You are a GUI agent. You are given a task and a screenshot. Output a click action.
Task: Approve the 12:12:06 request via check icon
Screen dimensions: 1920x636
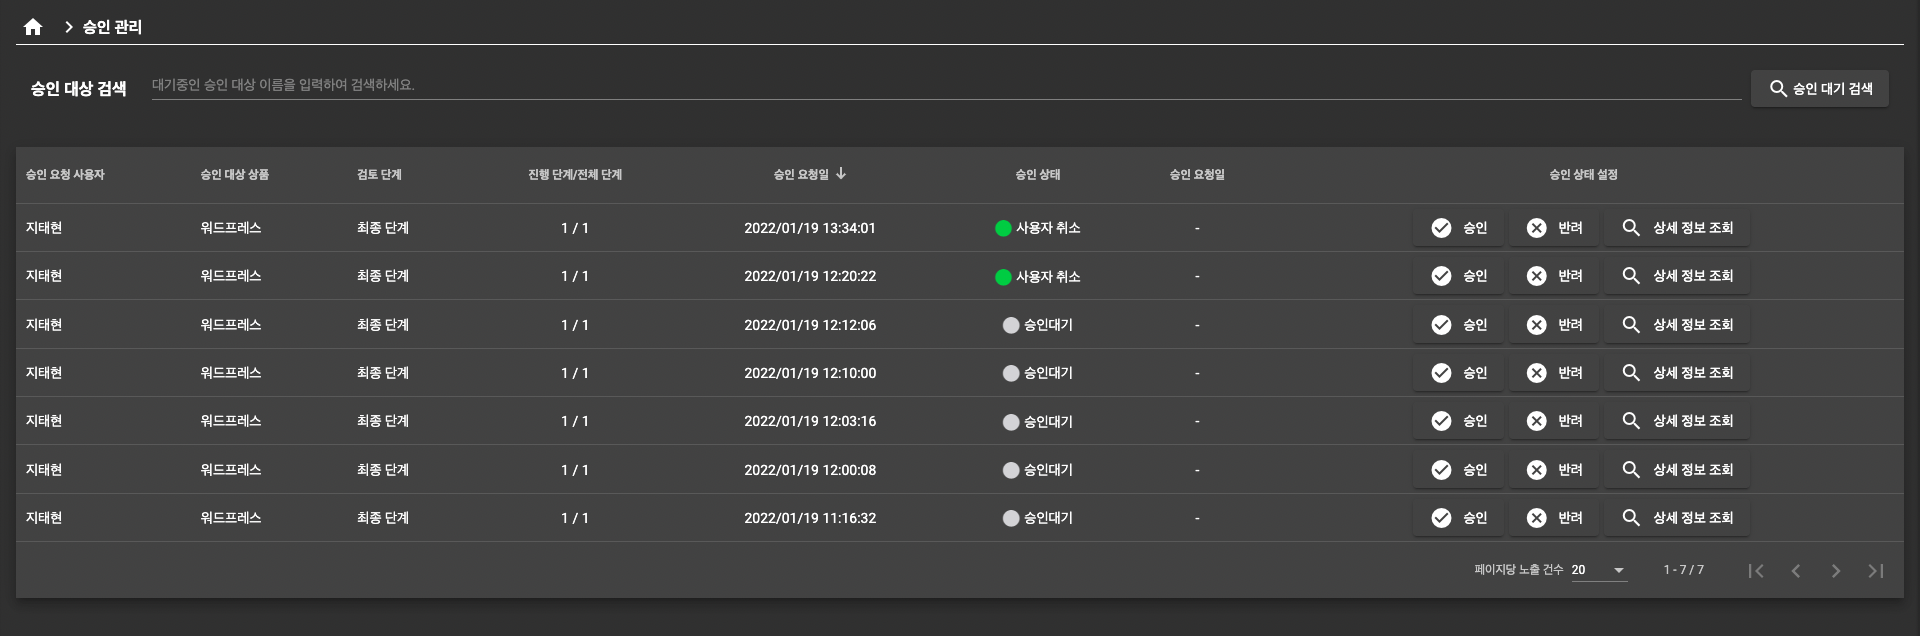pos(1441,325)
